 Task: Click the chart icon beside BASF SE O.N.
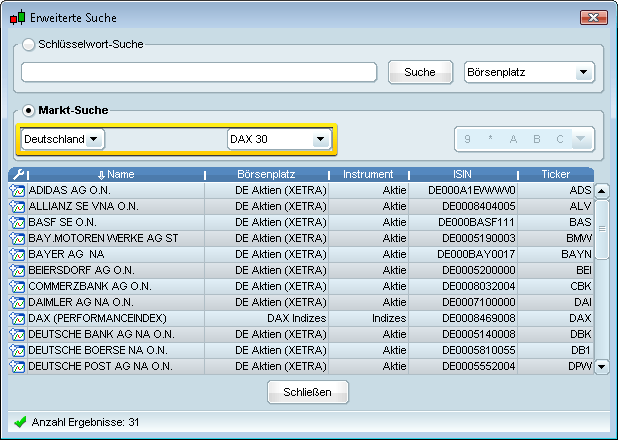[x=17, y=222]
